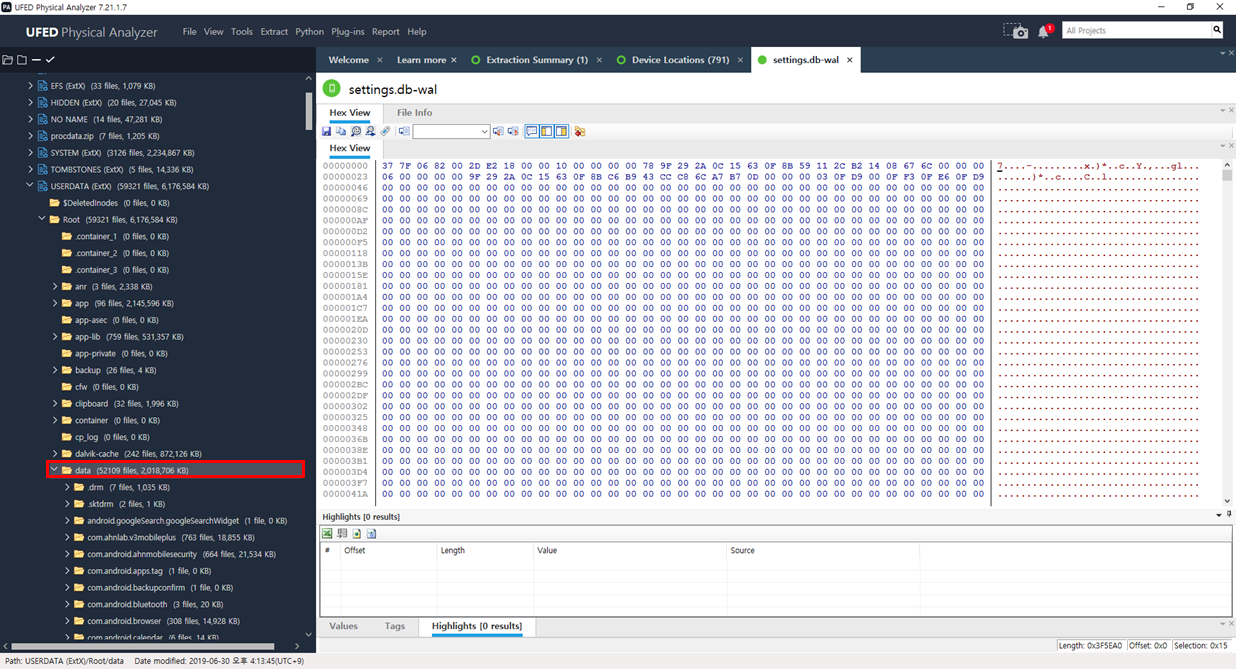Open the Report menu
Image resolution: width=1236 pixels, height=669 pixels.
coord(386,32)
